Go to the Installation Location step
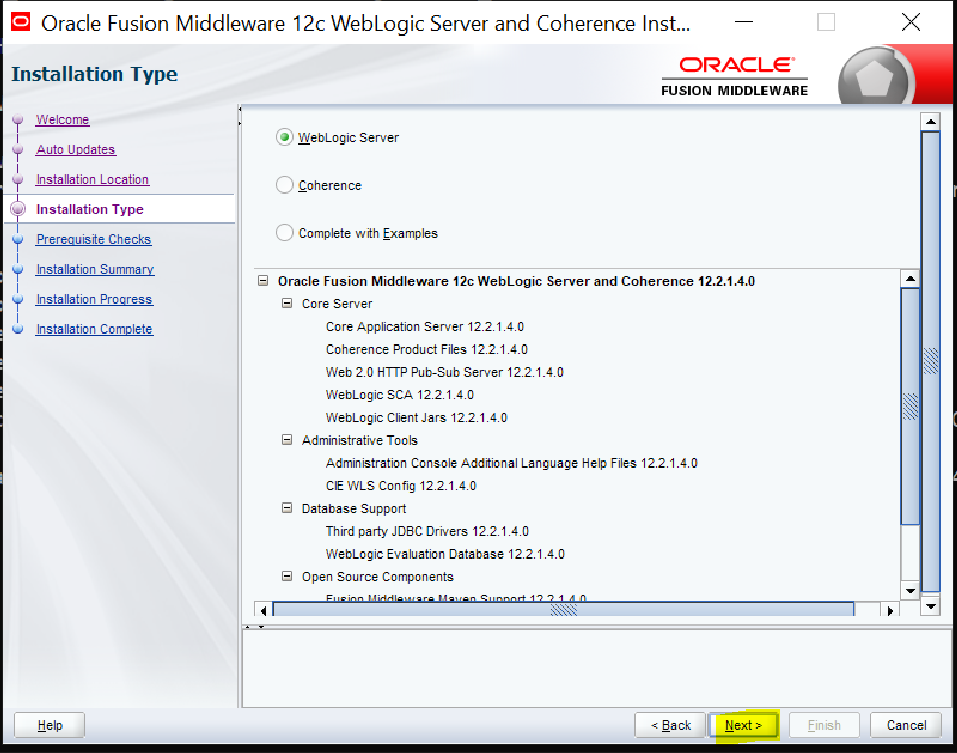This screenshot has height=753, width=957. tap(92, 180)
